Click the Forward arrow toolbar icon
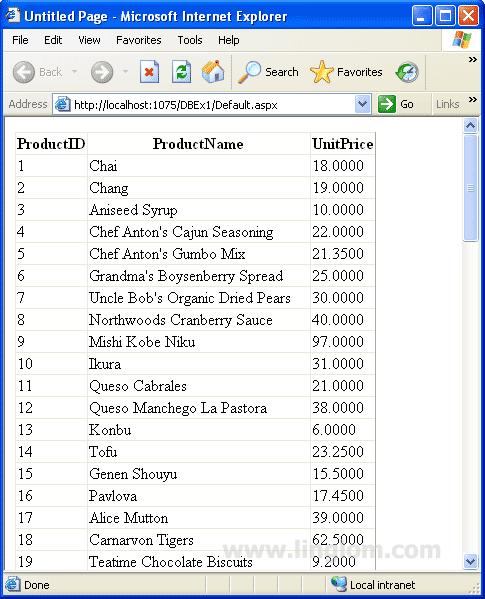The image size is (485, 599). [102, 72]
